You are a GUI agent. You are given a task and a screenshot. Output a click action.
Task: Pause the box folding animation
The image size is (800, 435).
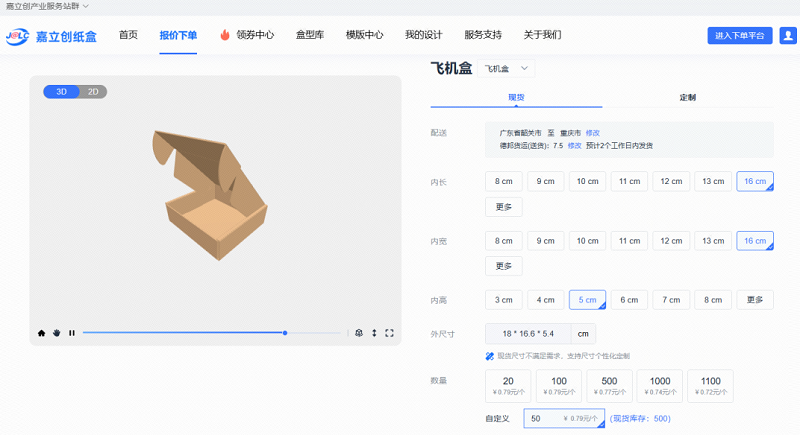72,333
